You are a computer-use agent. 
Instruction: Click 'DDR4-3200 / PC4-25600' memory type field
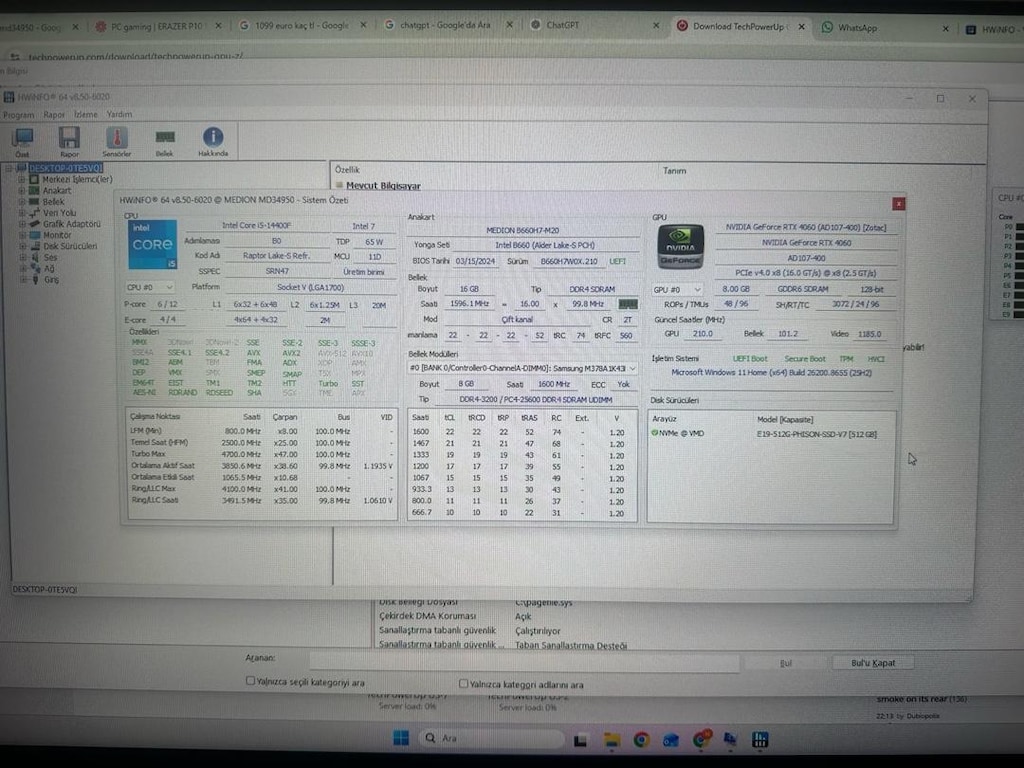pyautogui.click(x=536, y=400)
